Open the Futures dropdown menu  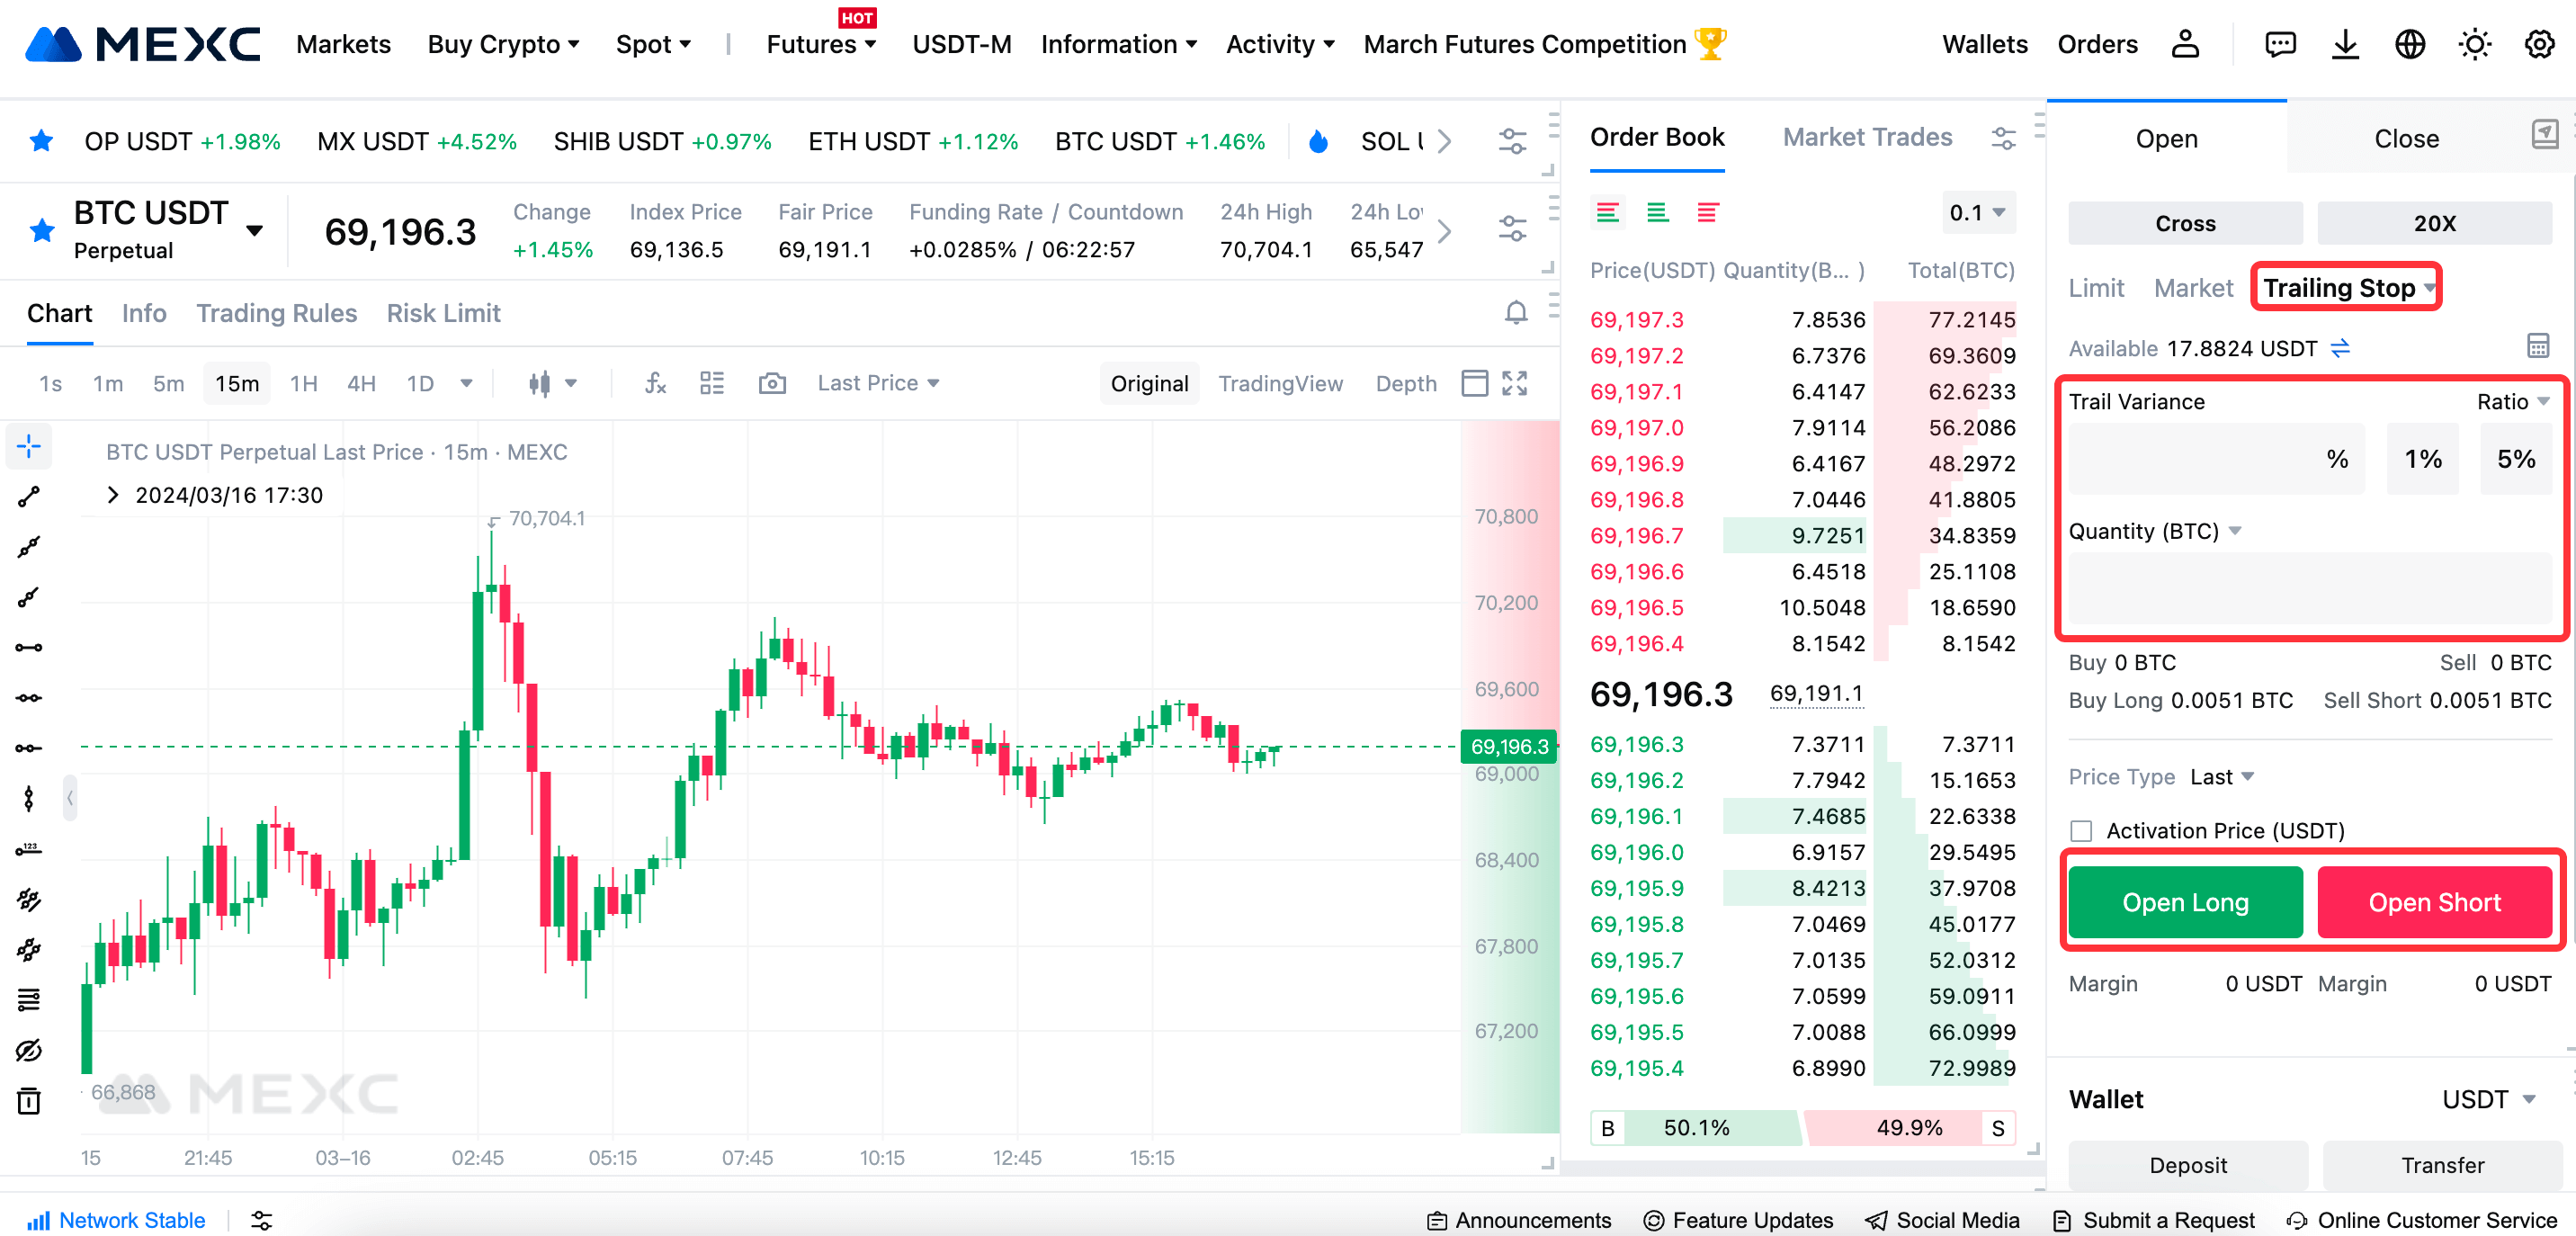[x=821, y=44]
